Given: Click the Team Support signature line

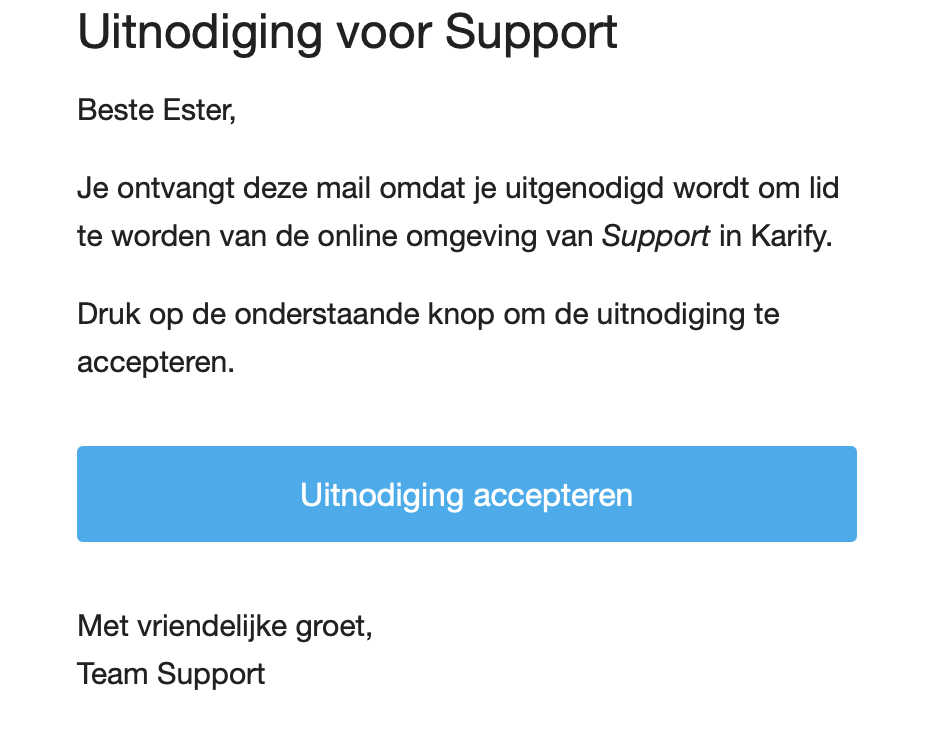Looking at the screenshot, I should click(171, 675).
